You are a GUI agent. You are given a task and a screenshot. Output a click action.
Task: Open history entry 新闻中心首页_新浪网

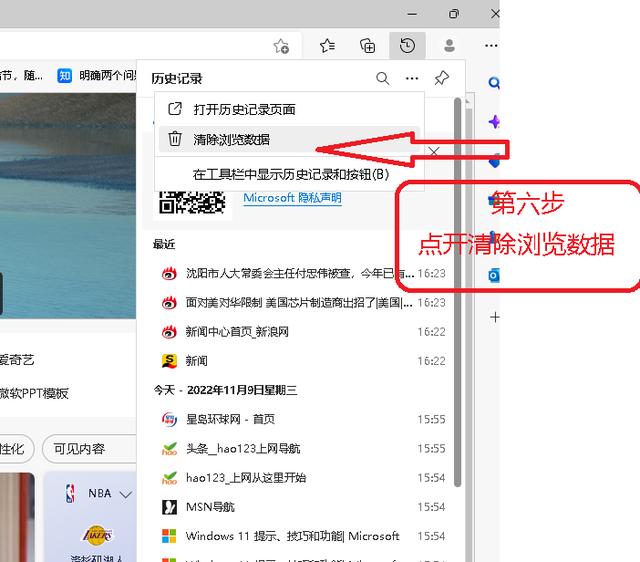(x=302, y=332)
